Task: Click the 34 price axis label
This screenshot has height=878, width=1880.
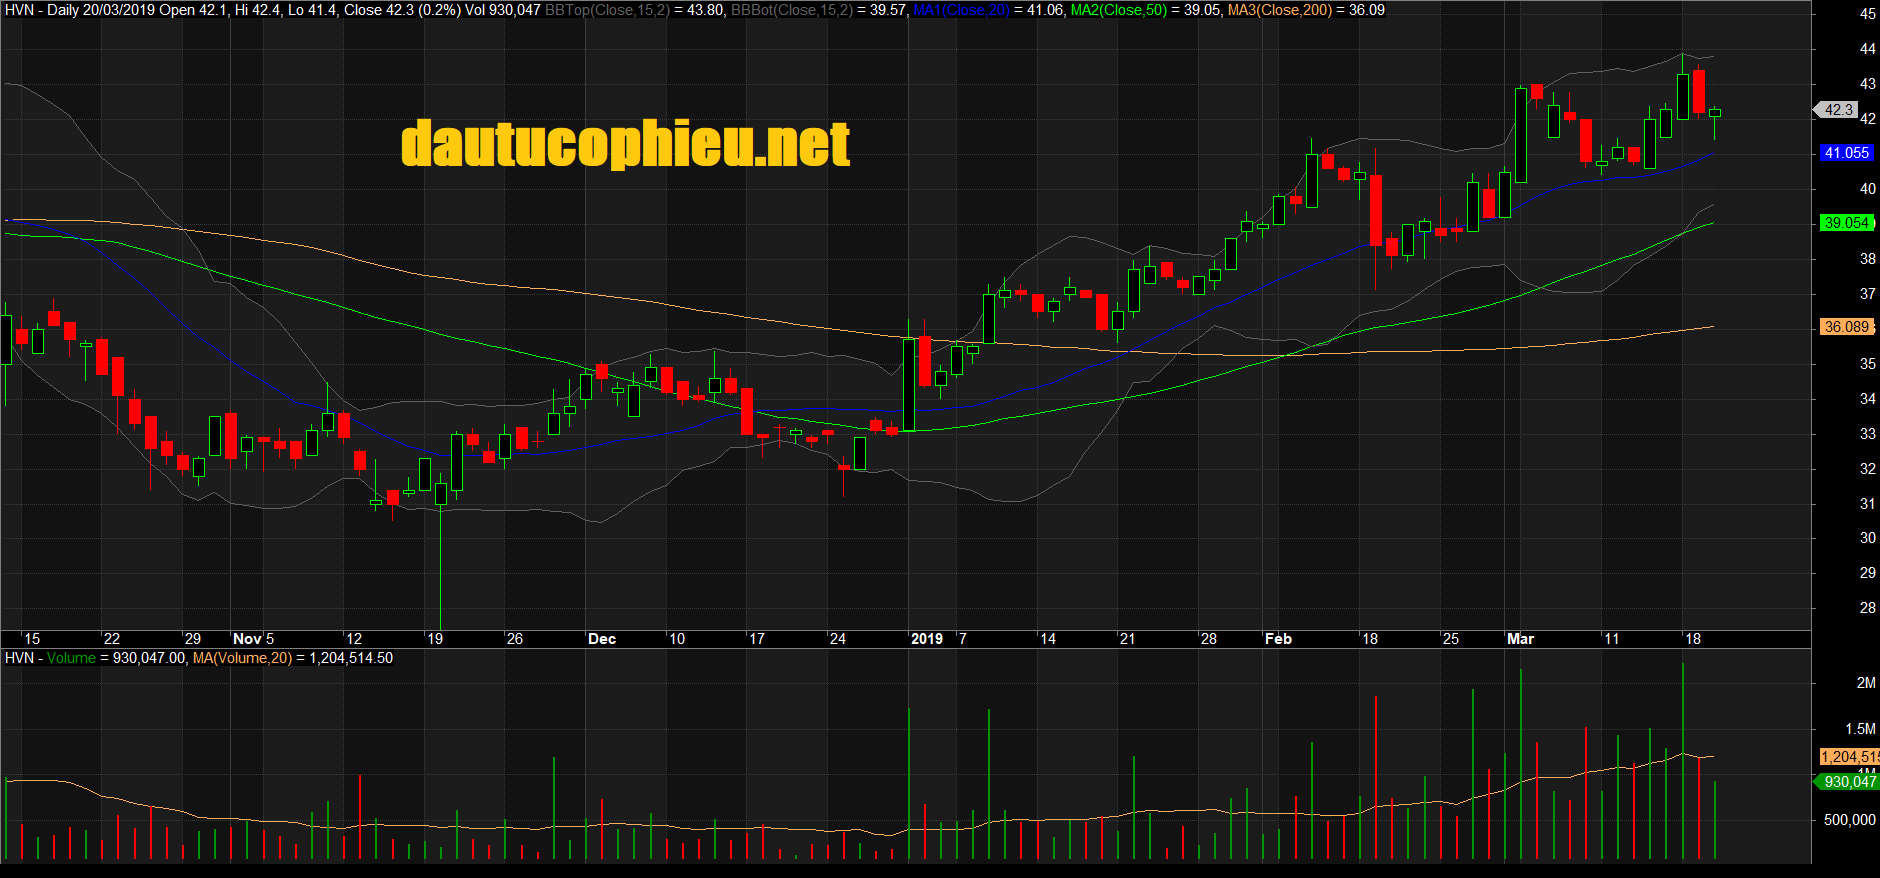Action: coord(1867,399)
